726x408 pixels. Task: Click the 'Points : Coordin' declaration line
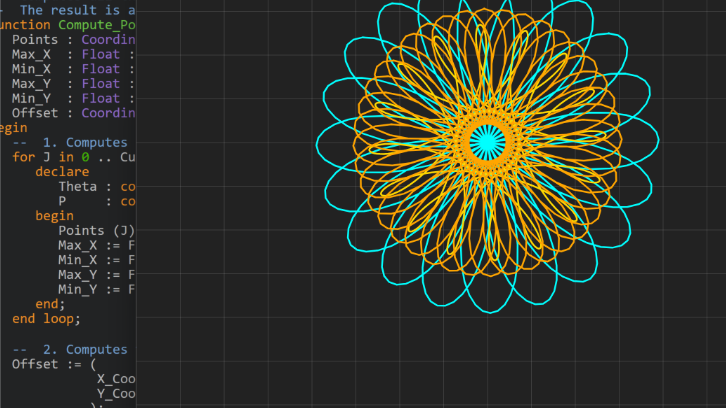[x=66, y=39]
